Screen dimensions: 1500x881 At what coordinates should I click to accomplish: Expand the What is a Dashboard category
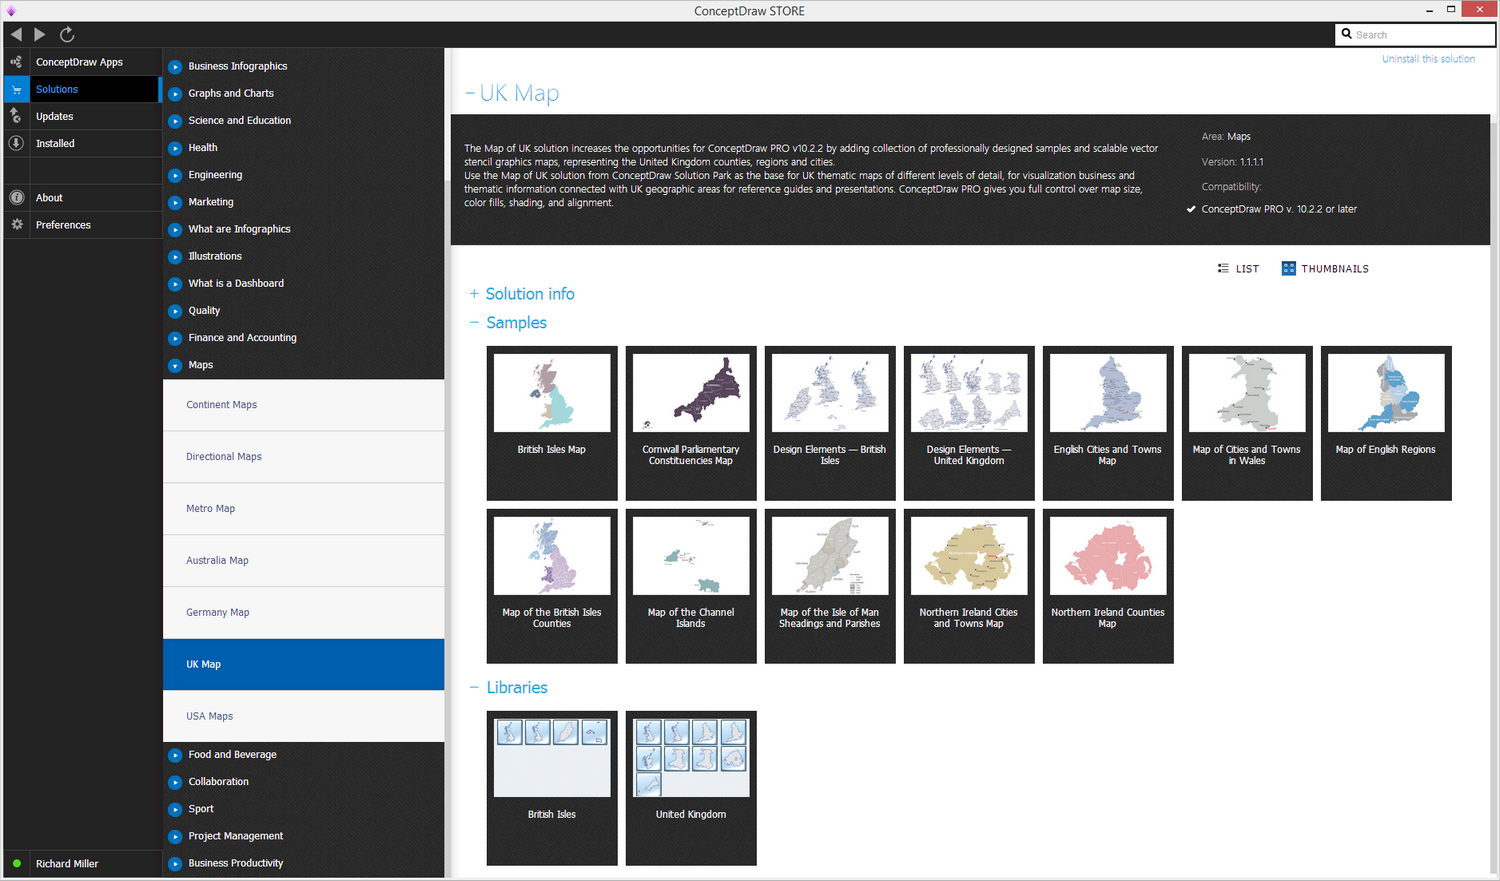(175, 284)
